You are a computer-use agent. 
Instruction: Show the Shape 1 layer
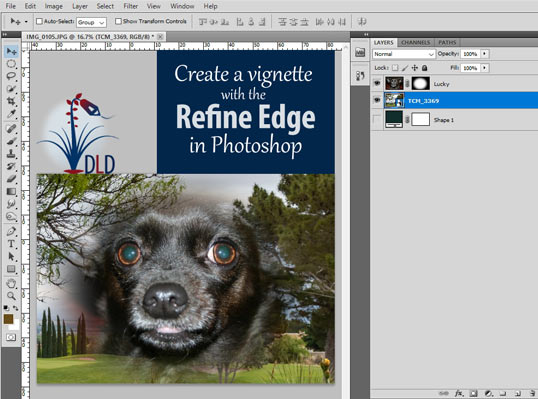click(x=377, y=119)
